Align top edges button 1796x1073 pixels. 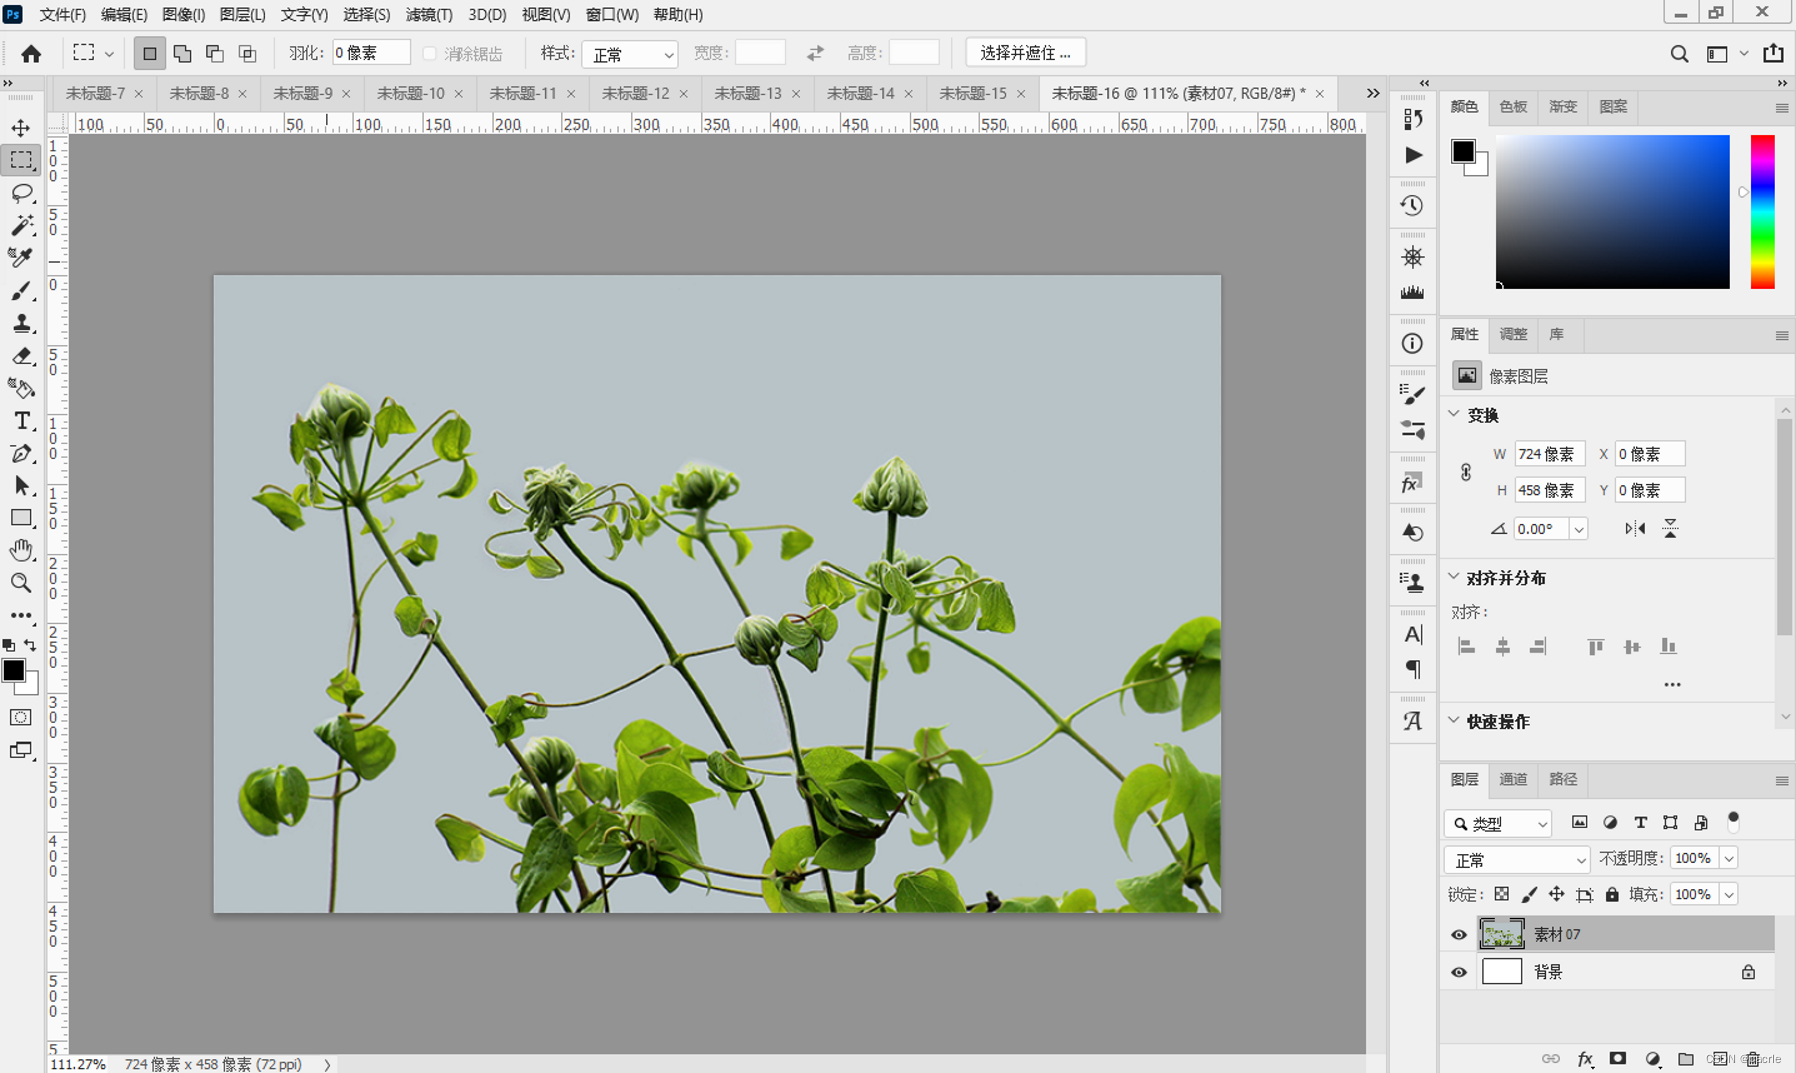coord(1596,647)
